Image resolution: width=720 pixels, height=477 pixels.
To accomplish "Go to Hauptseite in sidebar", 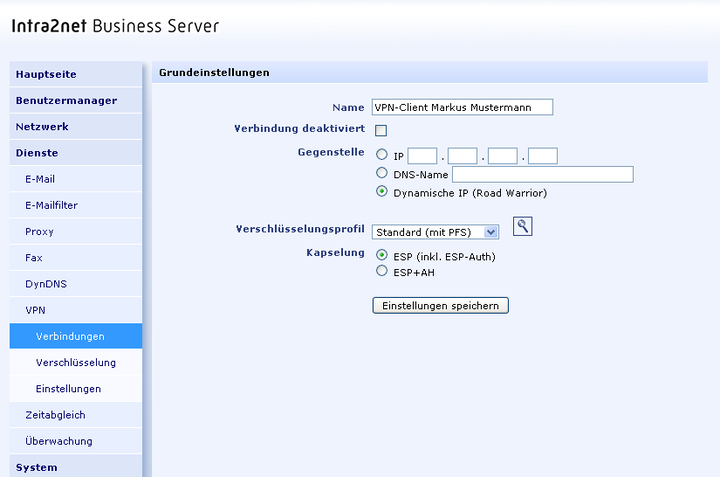I will click(76, 74).
